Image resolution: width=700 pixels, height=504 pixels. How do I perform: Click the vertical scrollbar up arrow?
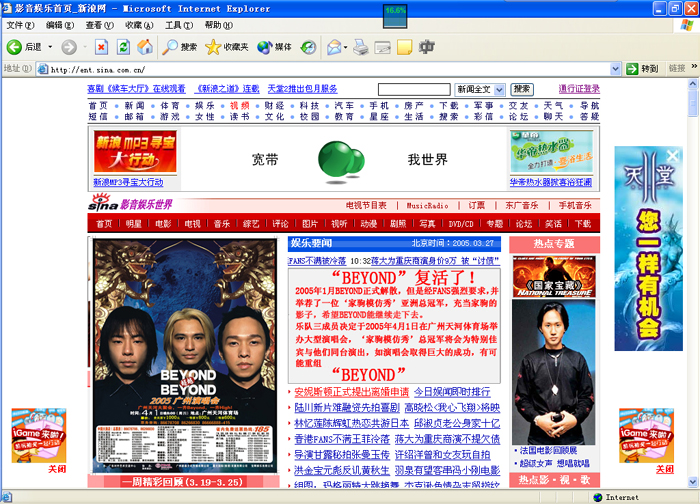point(692,83)
